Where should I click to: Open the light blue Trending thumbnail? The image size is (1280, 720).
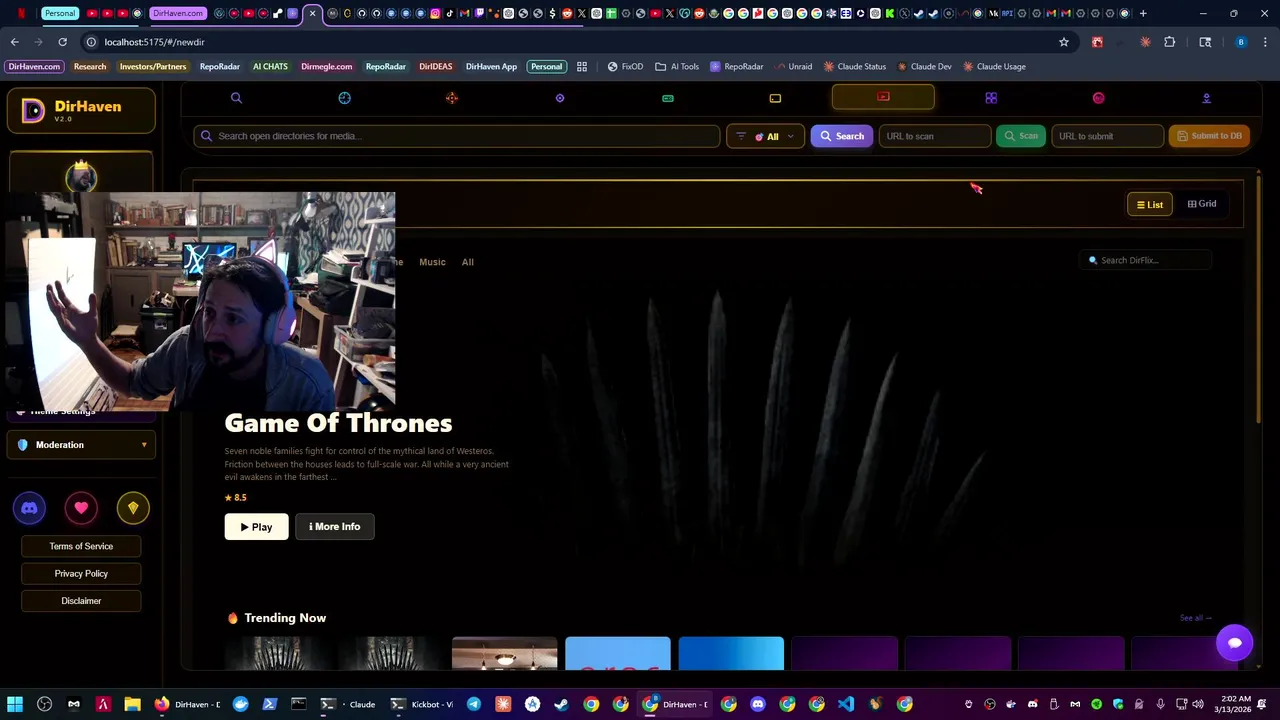click(x=618, y=653)
